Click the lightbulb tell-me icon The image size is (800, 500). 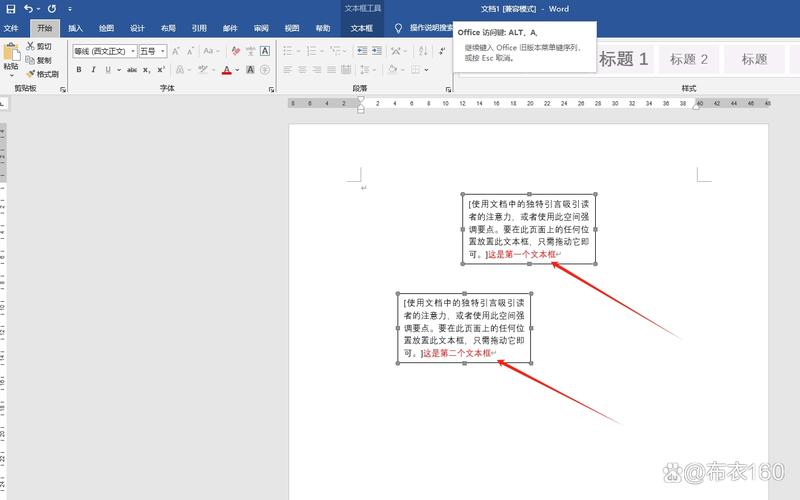(398, 29)
